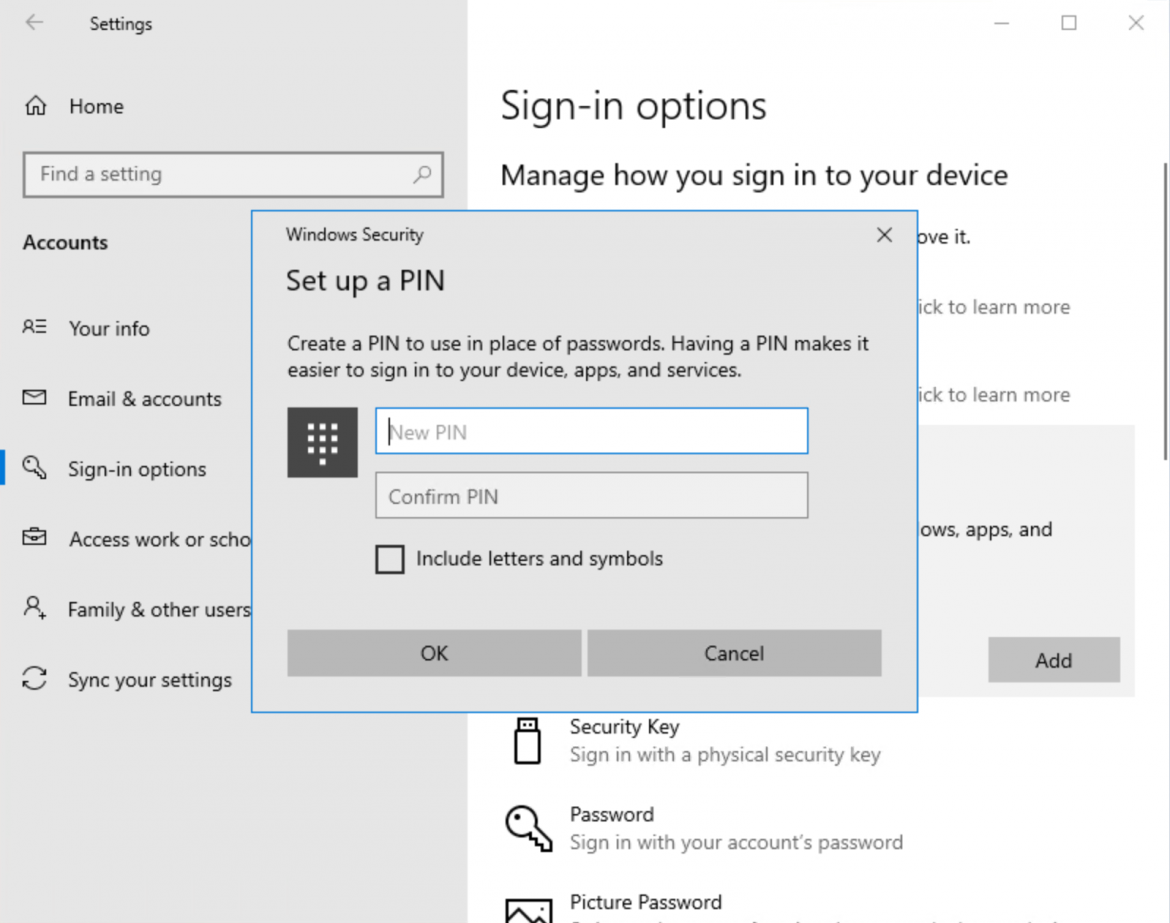
Task: Click the Home icon in the sidebar
Action: coord(33,106)
